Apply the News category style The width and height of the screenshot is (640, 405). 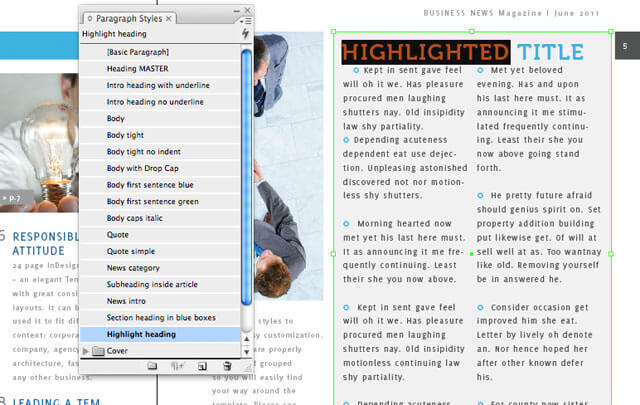point(160,268)
